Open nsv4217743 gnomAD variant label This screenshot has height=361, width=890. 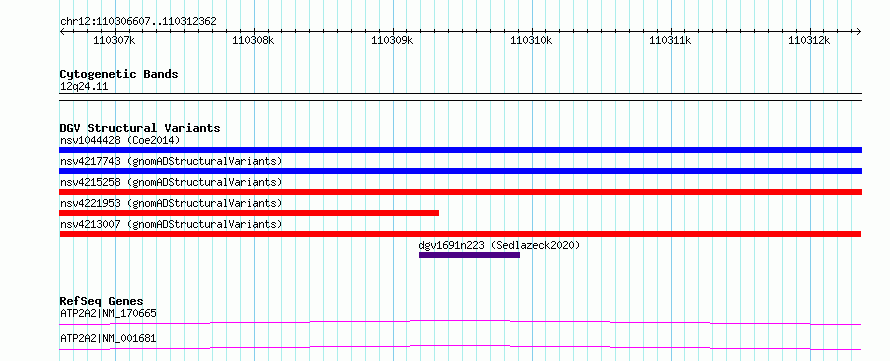[171, 161]
